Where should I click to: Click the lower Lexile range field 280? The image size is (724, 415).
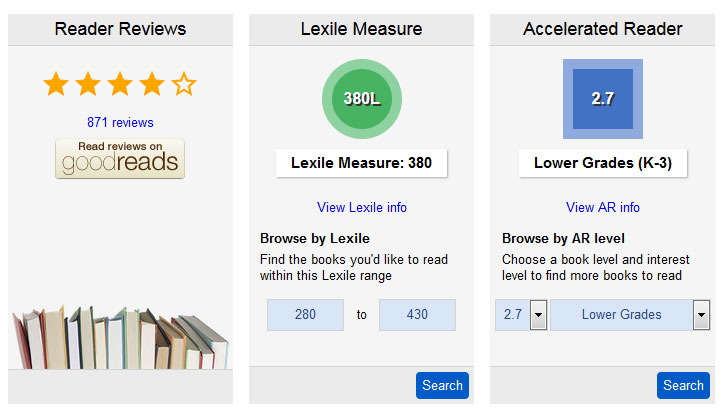305,315
